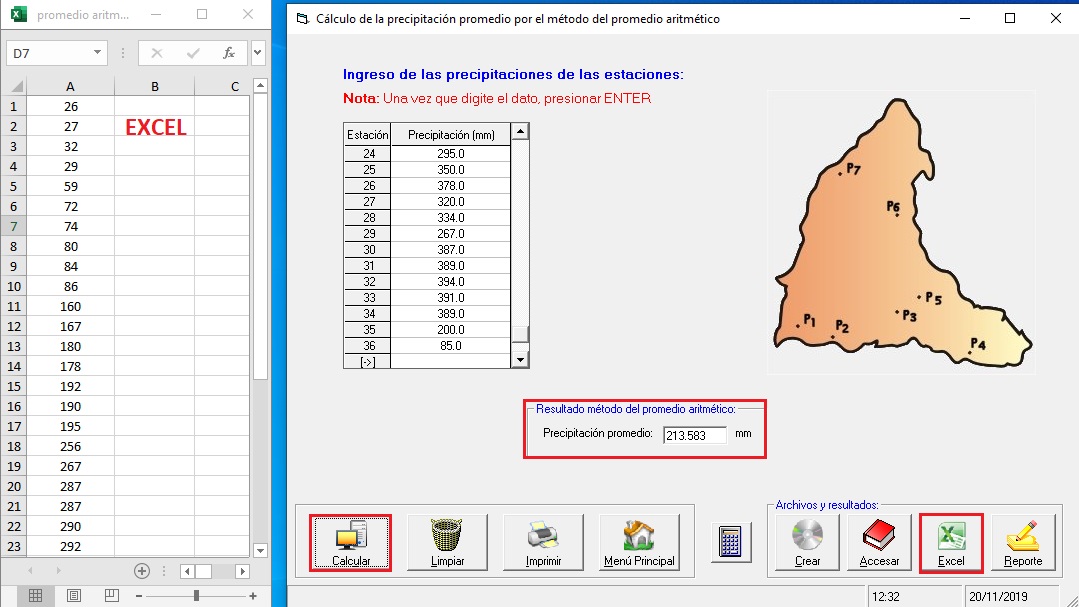Click the Excel column C header
The image size is (1079, 607).
pos(235,86)
